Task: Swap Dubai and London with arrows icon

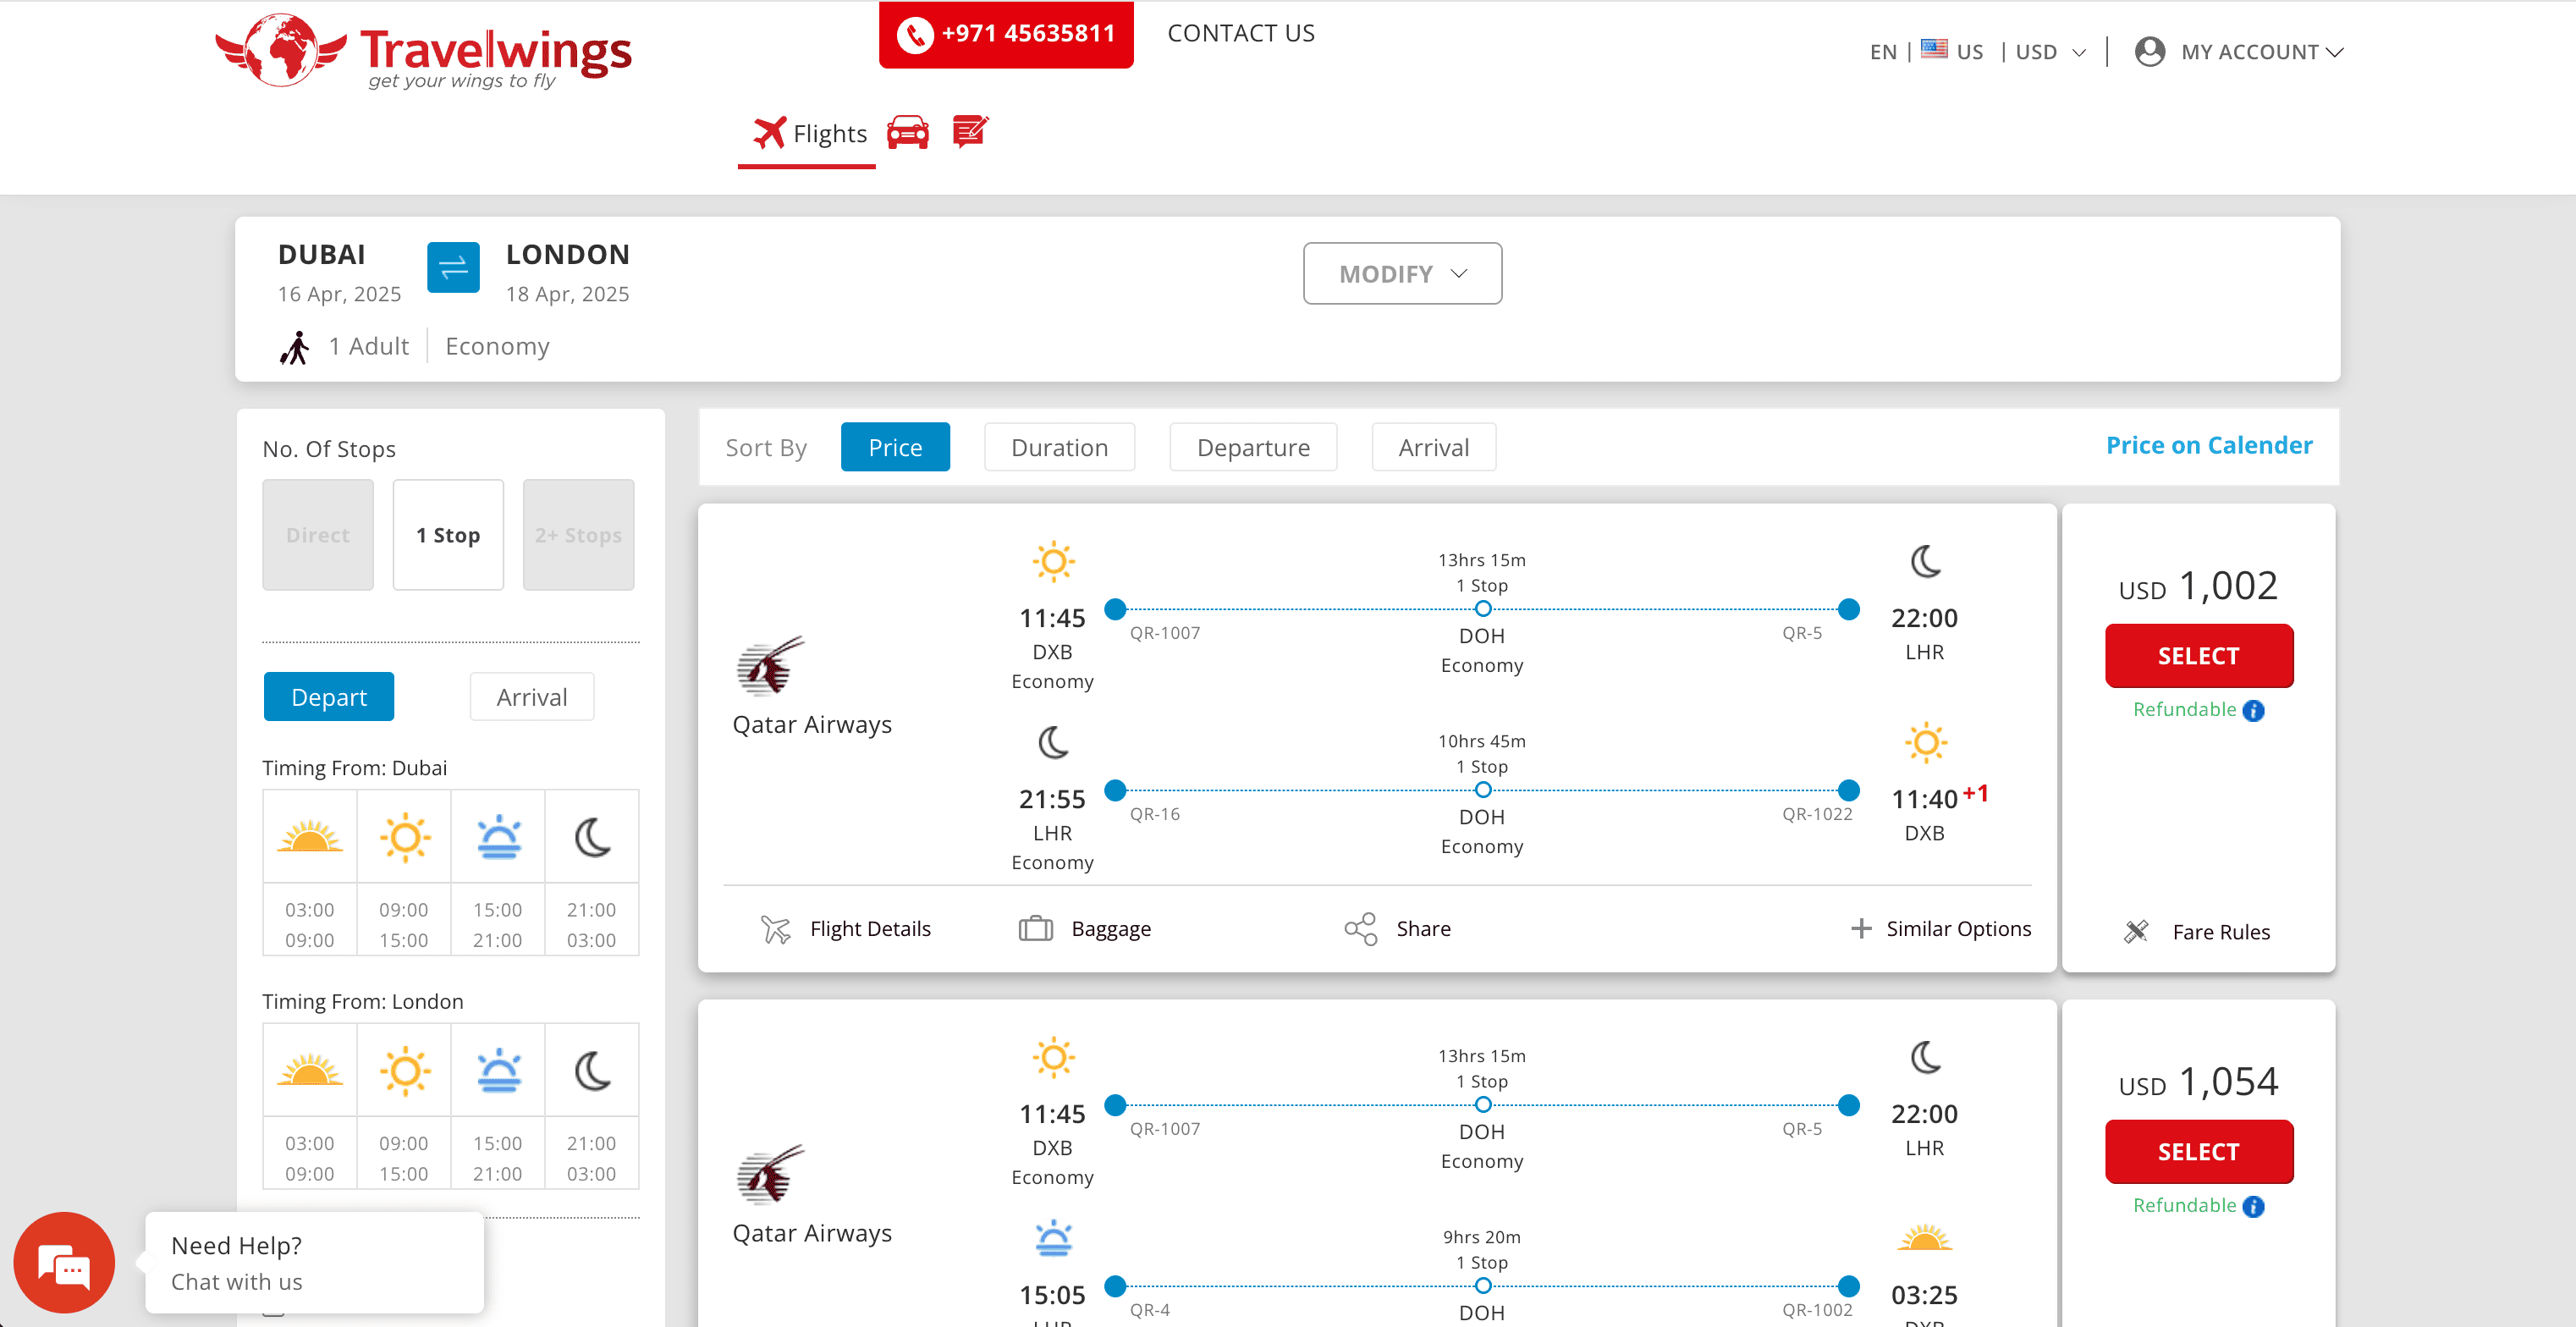Action: 453,267
